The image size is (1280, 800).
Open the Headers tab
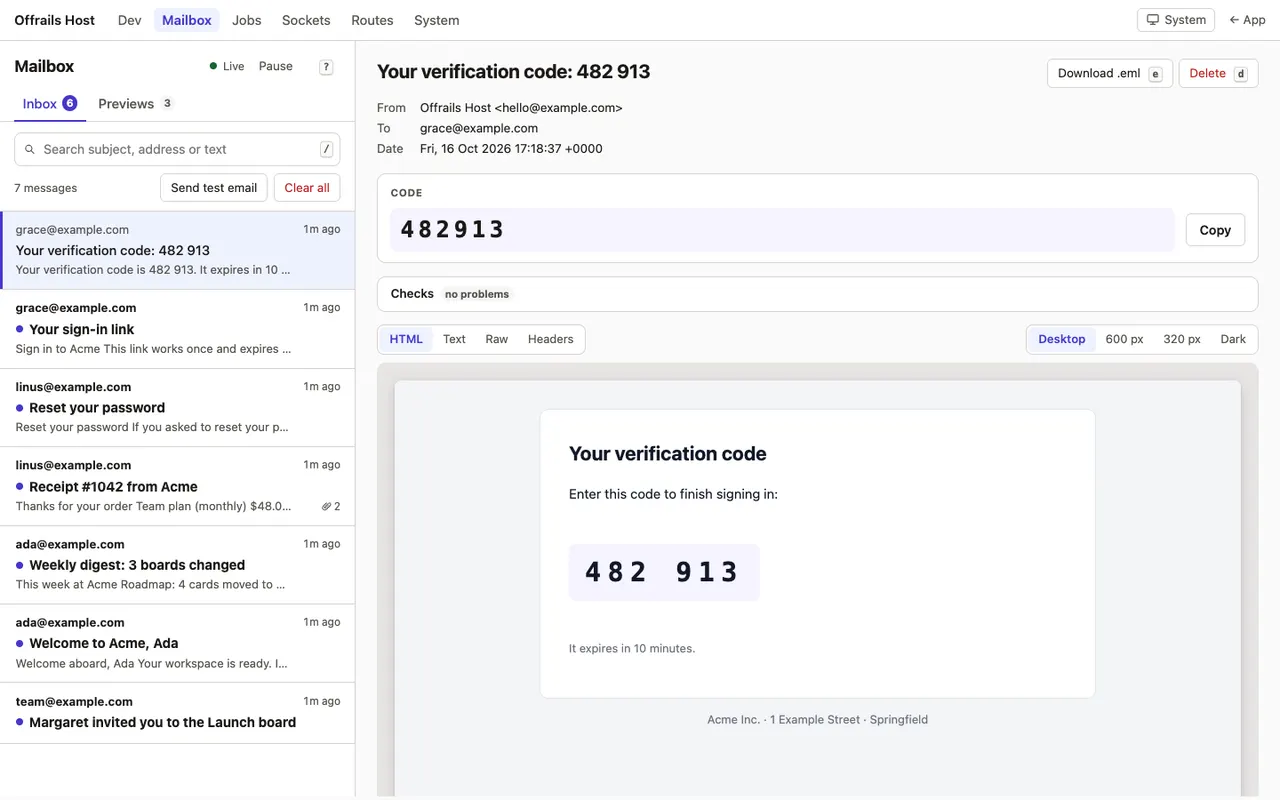coord(551,339)
